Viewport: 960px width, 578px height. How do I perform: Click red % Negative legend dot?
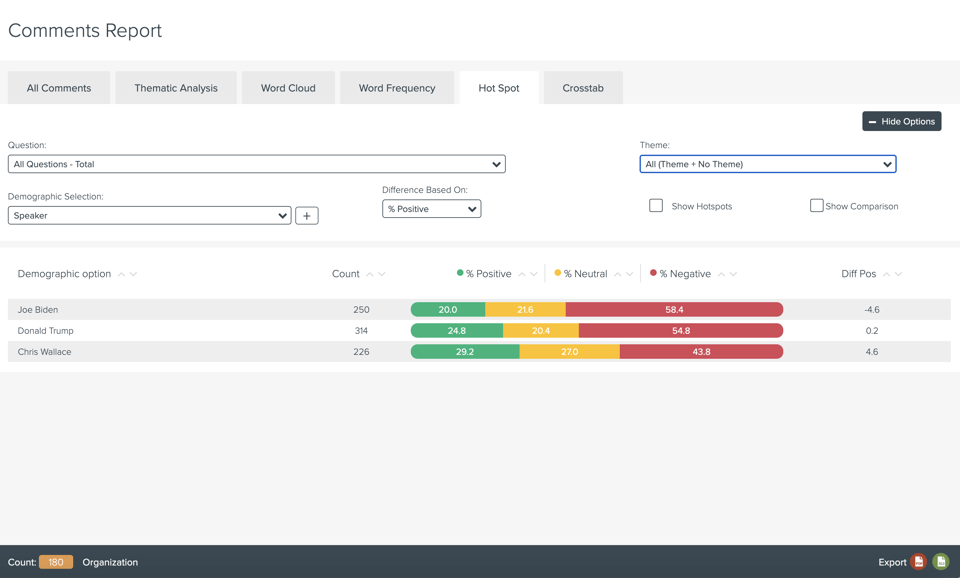653,273
